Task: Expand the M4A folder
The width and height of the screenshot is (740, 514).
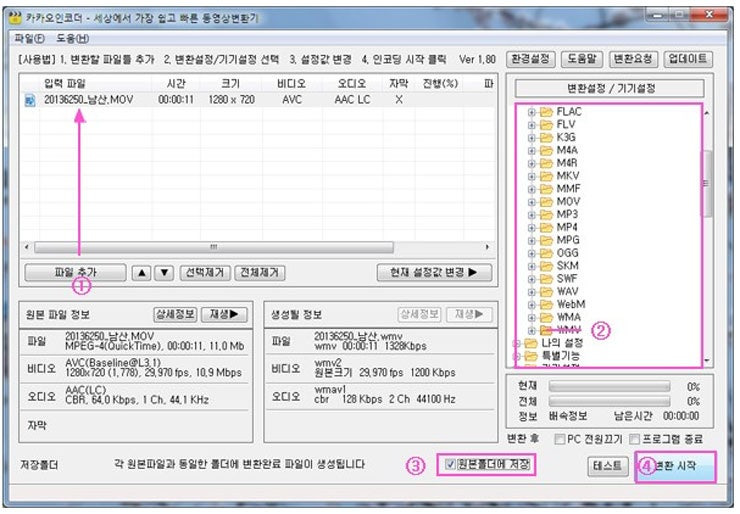Action: pos(531,151)
